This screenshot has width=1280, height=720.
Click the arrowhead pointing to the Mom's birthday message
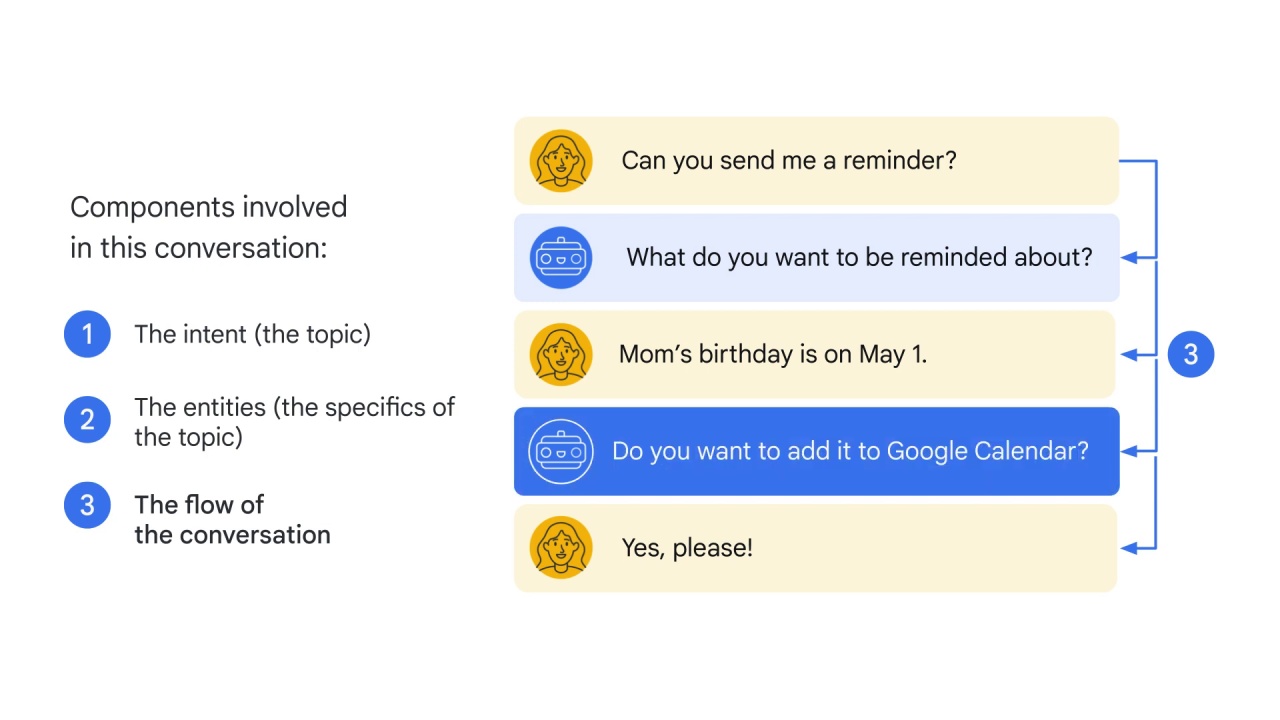click(1130, 354)
